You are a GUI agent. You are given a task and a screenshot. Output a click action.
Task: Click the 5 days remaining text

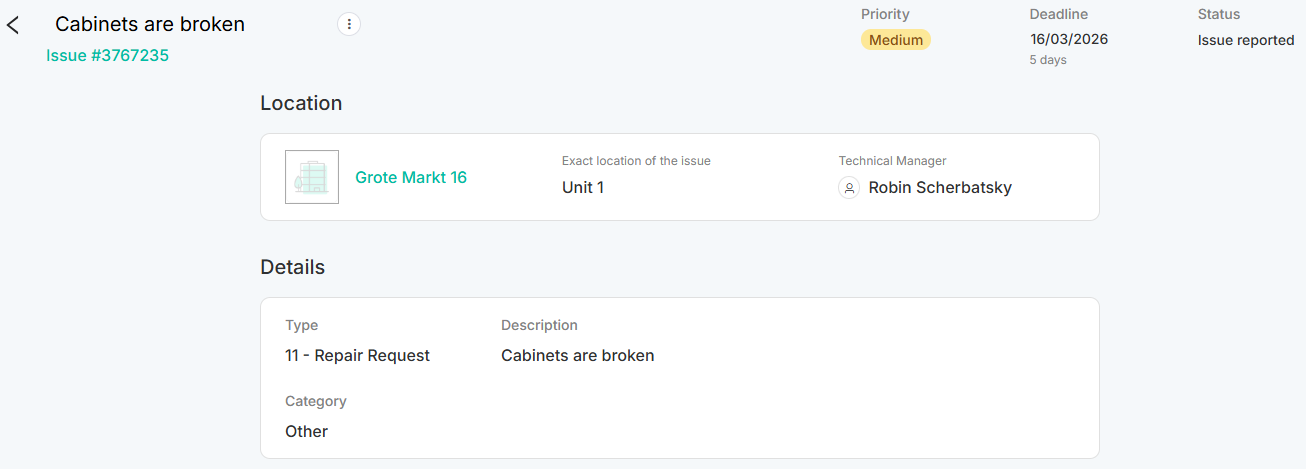point(1048,60)
